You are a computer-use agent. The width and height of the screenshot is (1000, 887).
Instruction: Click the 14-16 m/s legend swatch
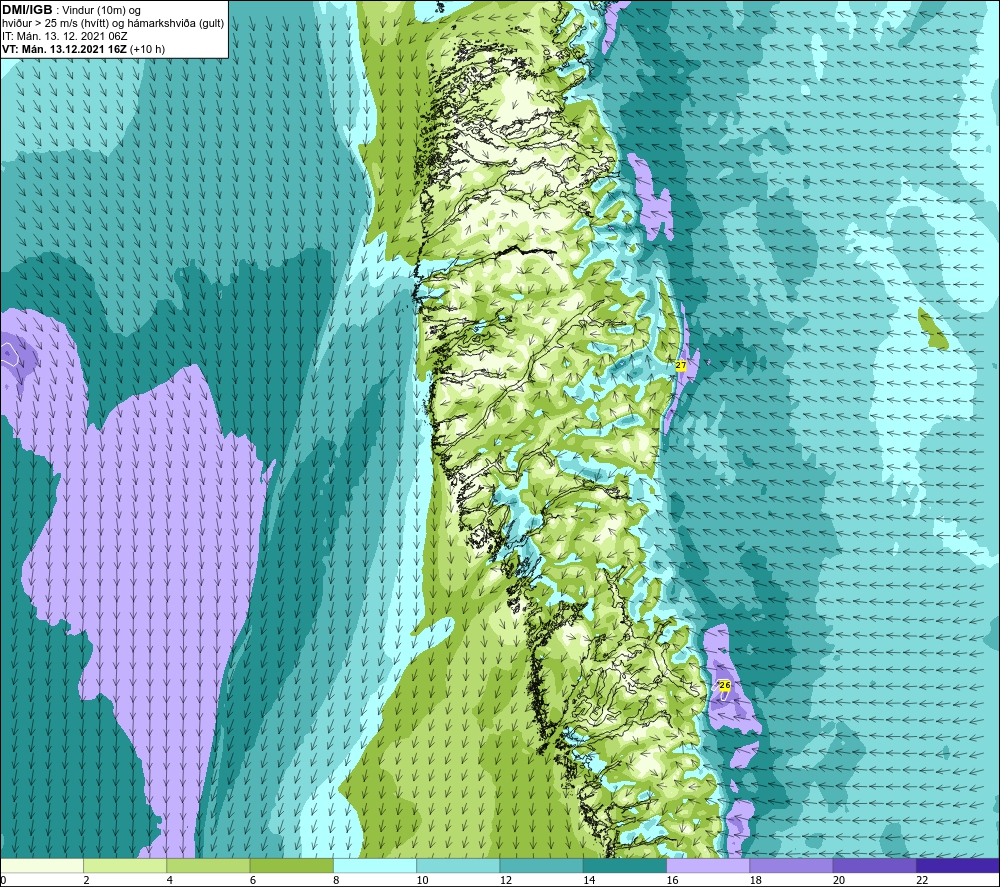pos(625,866)
